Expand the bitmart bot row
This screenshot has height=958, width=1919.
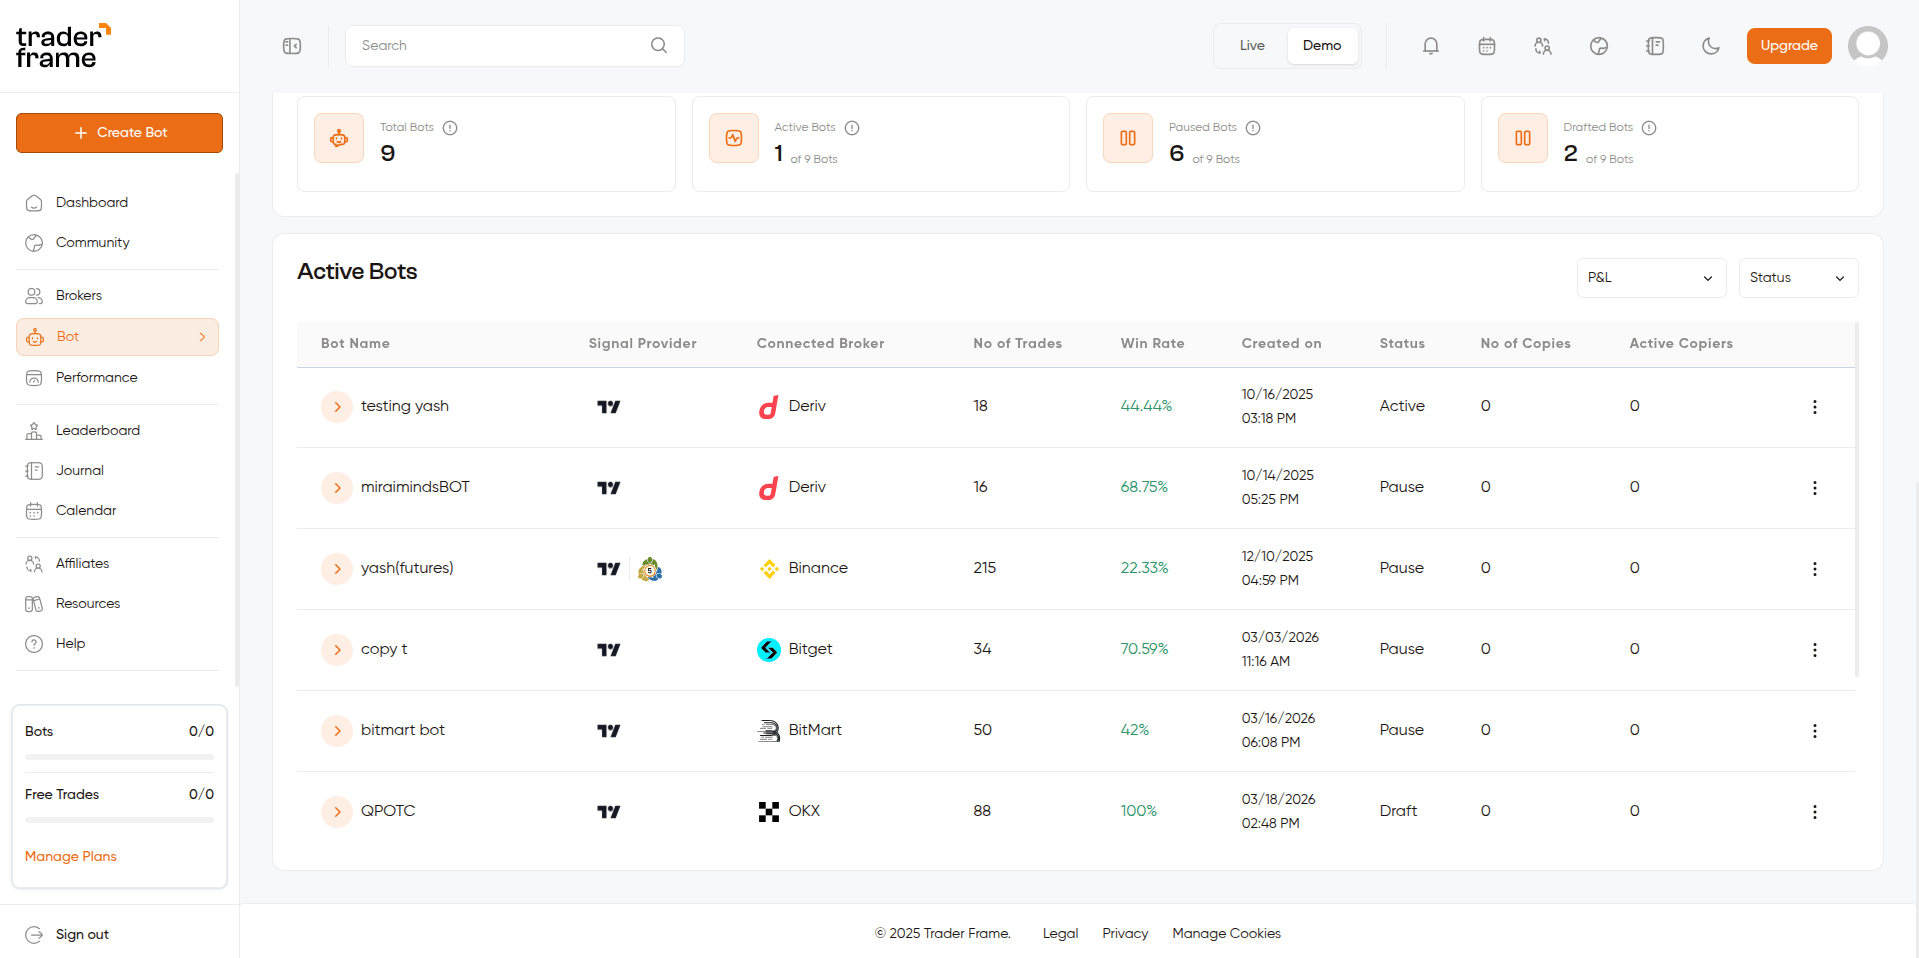[x=337, y=731]
